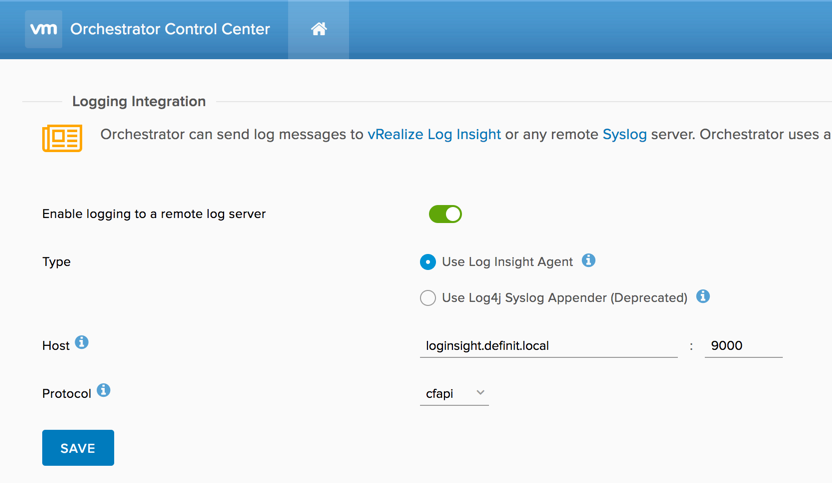Screen dimensions: 832x483
Task: Click the port field containing 9000
Action: click(x=743, y=346)
